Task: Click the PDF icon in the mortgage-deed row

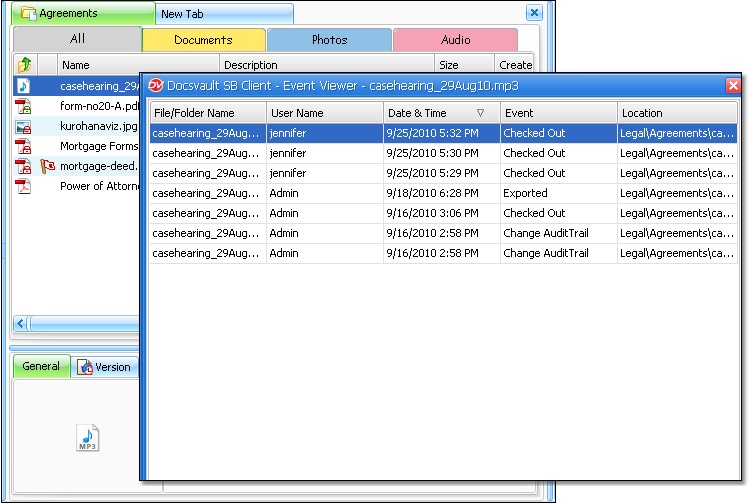Action: (x=23, y=166)
